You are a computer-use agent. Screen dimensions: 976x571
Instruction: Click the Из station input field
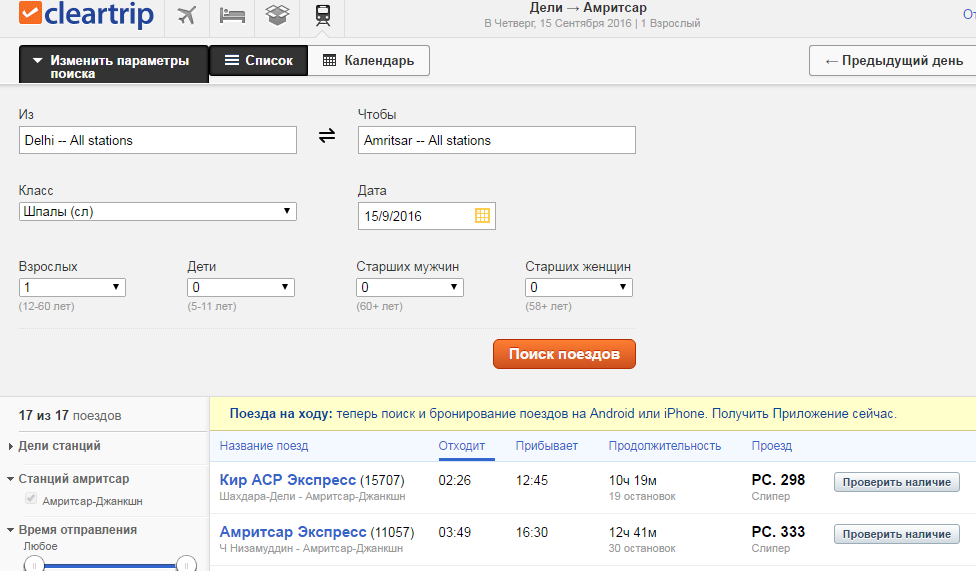click(x=157, y=140)
